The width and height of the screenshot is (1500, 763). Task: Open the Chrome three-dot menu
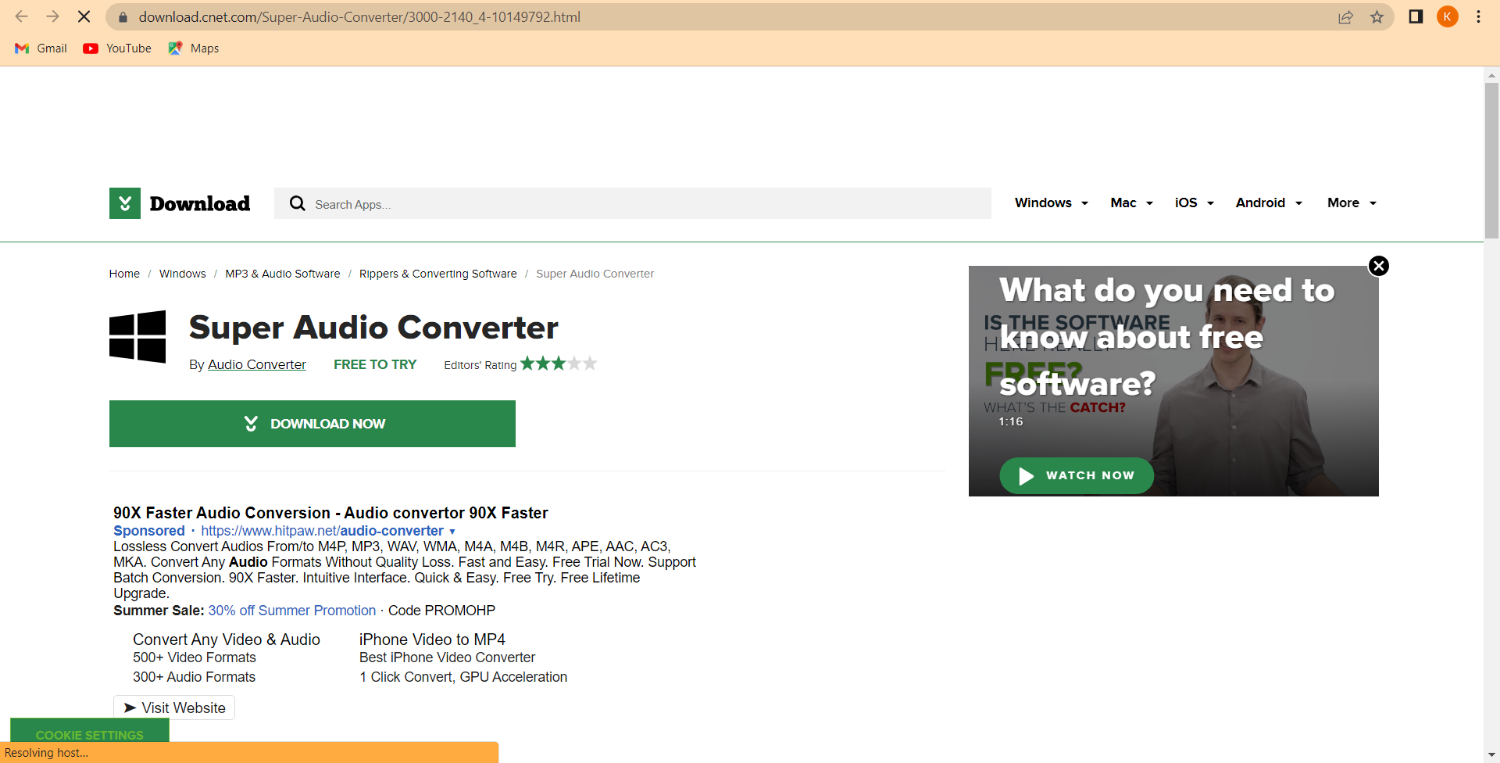(x=1479, y=17)
